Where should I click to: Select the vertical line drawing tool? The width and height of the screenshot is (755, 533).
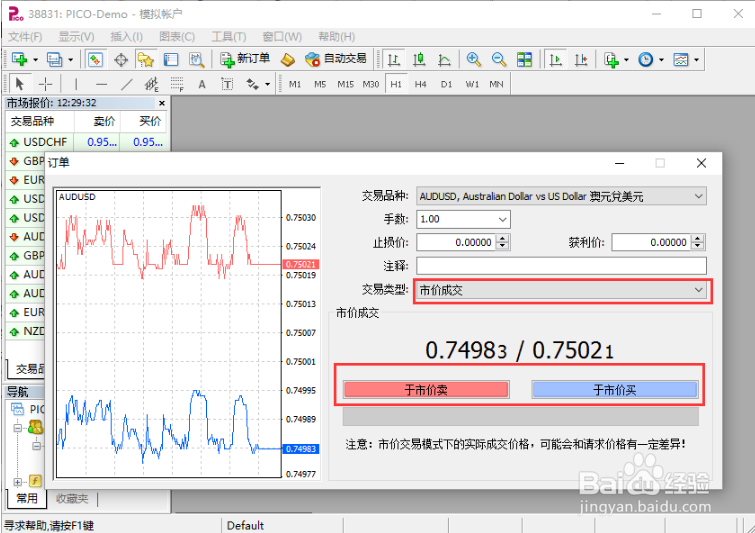coord(76,84)
